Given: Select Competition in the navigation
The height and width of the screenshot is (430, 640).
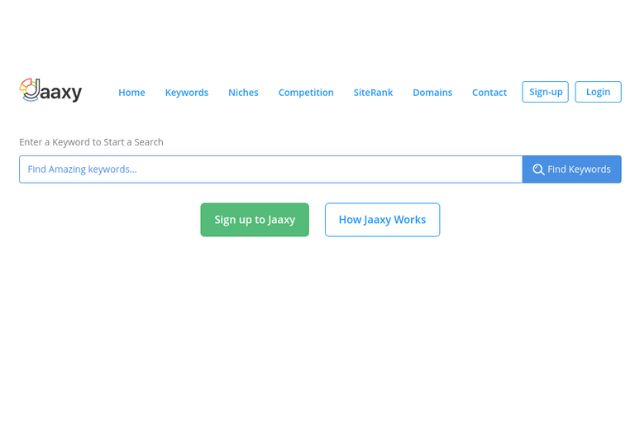Looking at the screenshot, I should click(306, 93).
